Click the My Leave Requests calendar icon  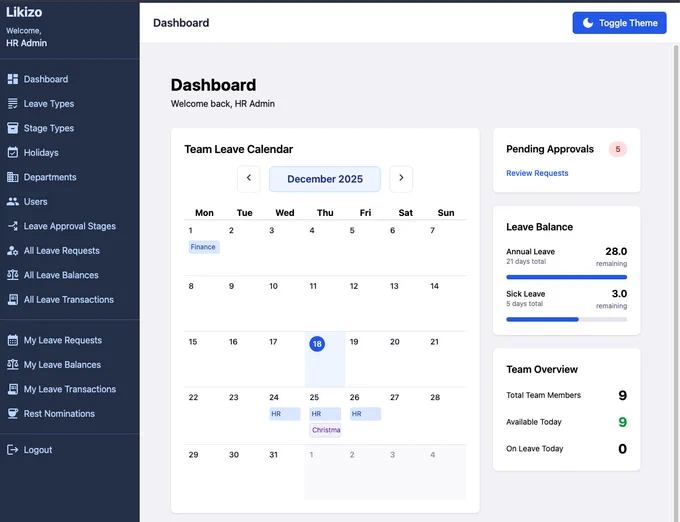coord(13,340)
